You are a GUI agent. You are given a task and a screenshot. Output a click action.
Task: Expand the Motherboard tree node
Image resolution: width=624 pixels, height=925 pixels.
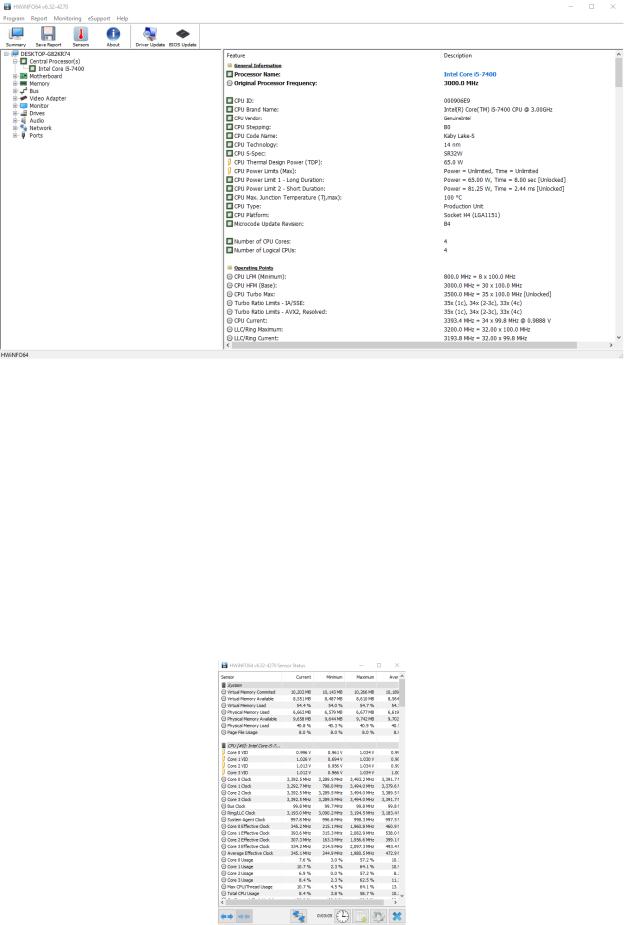pos(15,76)
